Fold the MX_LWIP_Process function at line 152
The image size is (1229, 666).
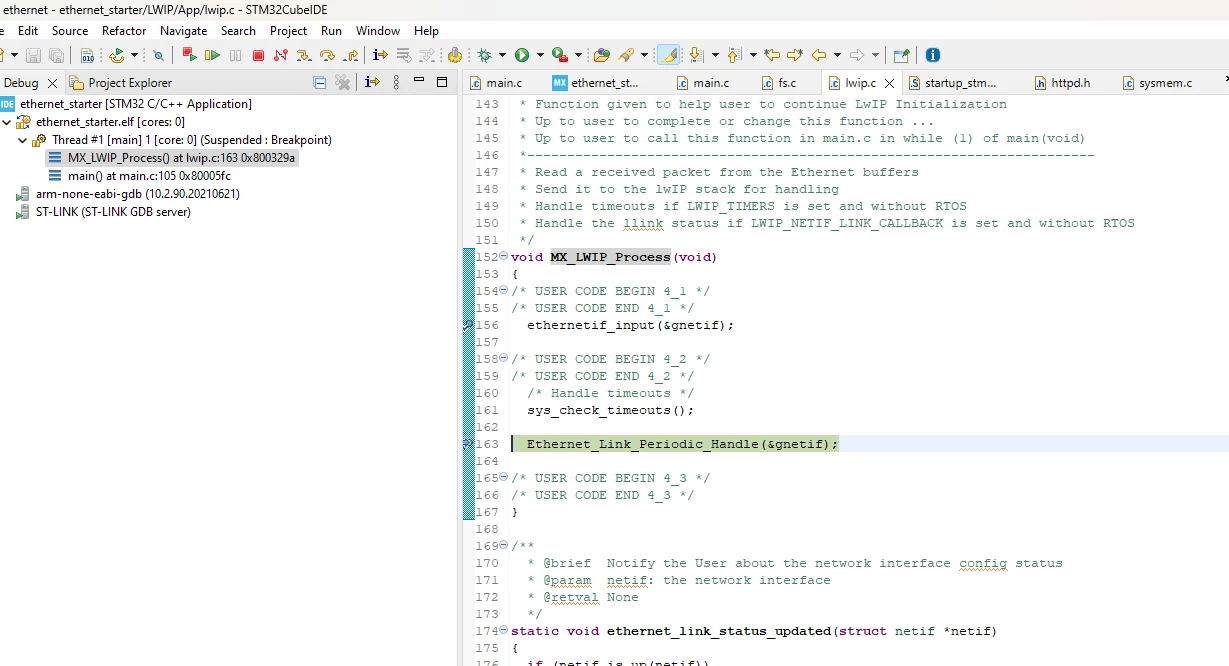pyautogui.click(x=504, y=257)
